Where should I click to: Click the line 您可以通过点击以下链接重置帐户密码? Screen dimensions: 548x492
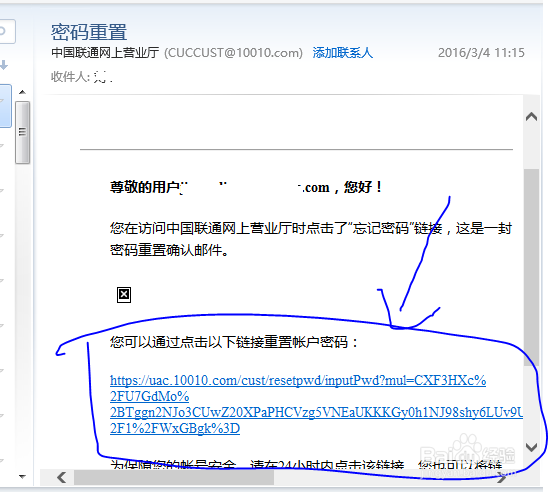coord(234,342)
